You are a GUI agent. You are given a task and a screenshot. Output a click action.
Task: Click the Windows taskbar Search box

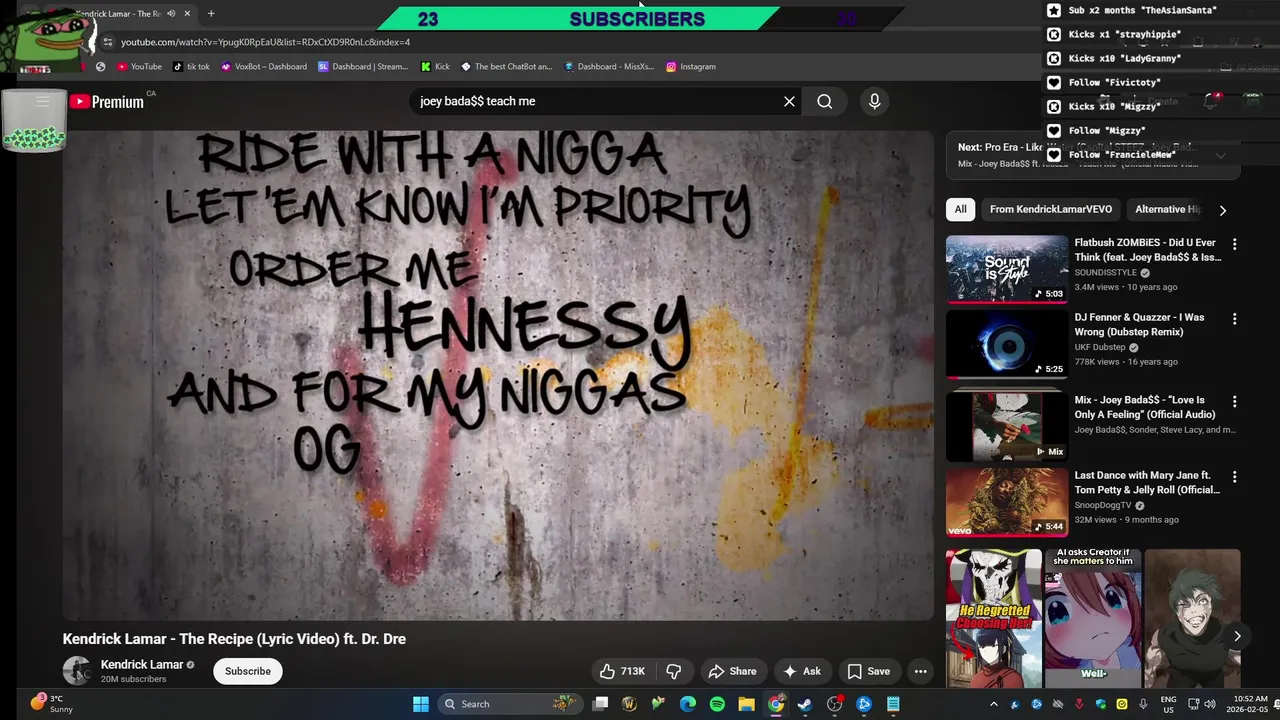click(509, 704)
